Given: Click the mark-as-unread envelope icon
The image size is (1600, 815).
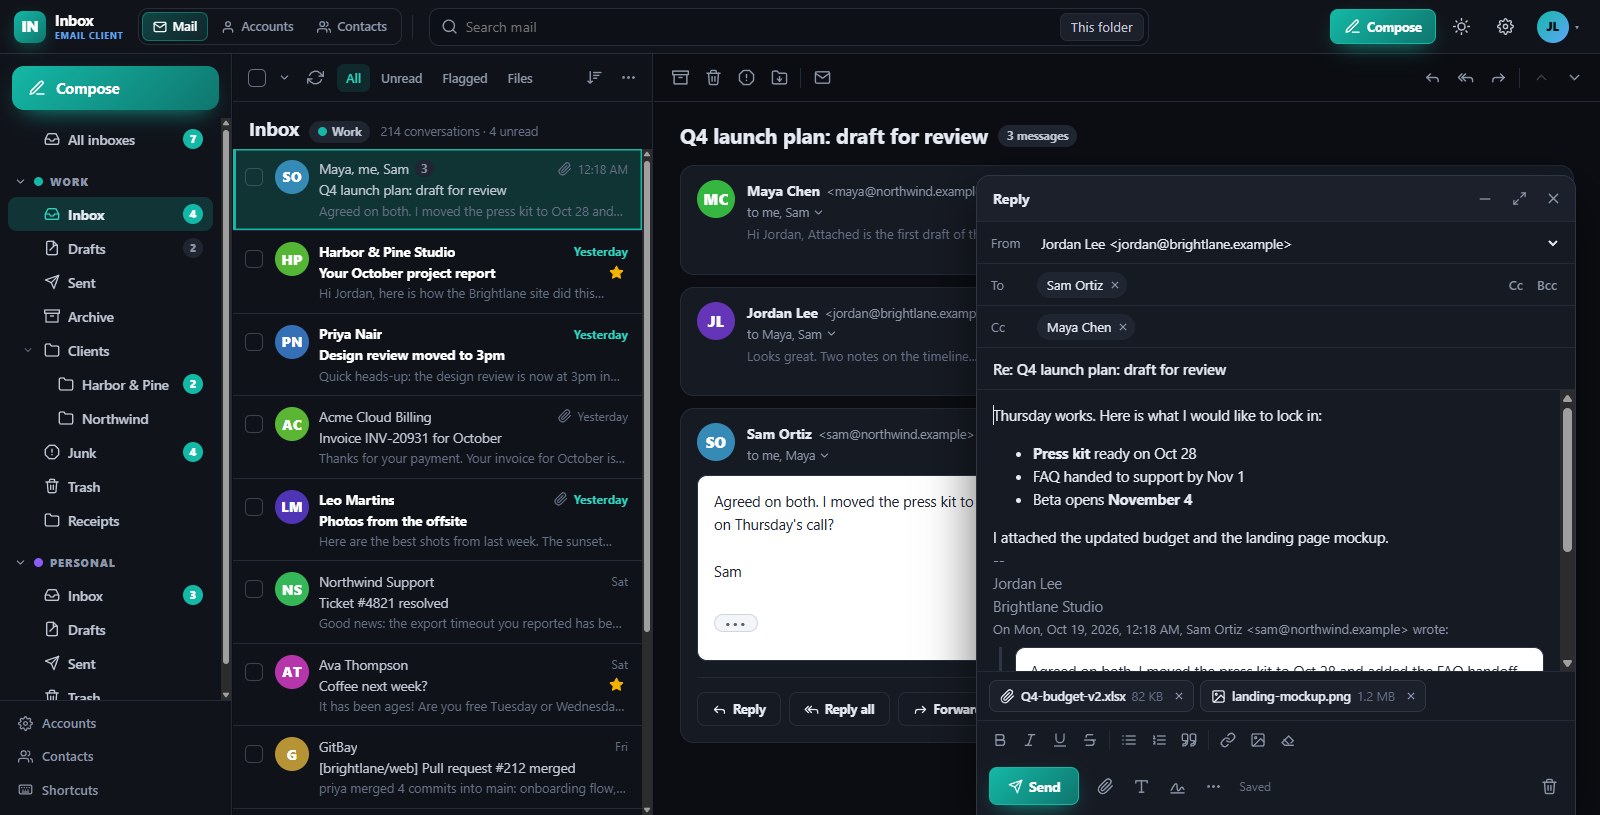Looking at the screenshot, I should tap(822, 78).
